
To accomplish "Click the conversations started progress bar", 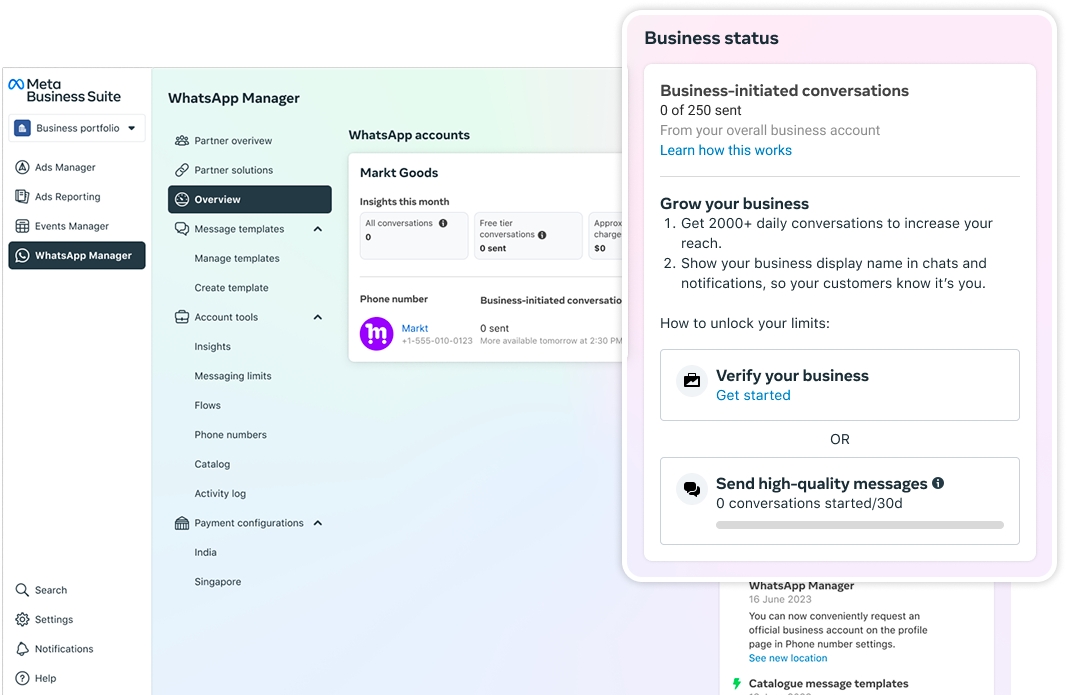I will (859, 524).
